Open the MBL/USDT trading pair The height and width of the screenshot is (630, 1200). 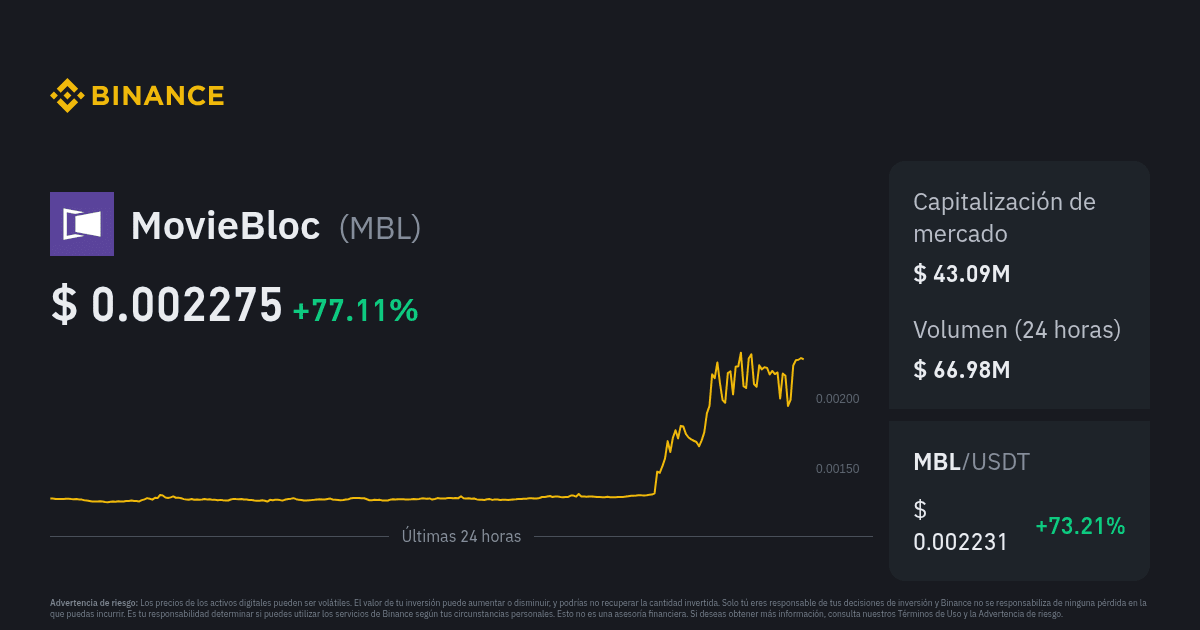click(971, 462)
